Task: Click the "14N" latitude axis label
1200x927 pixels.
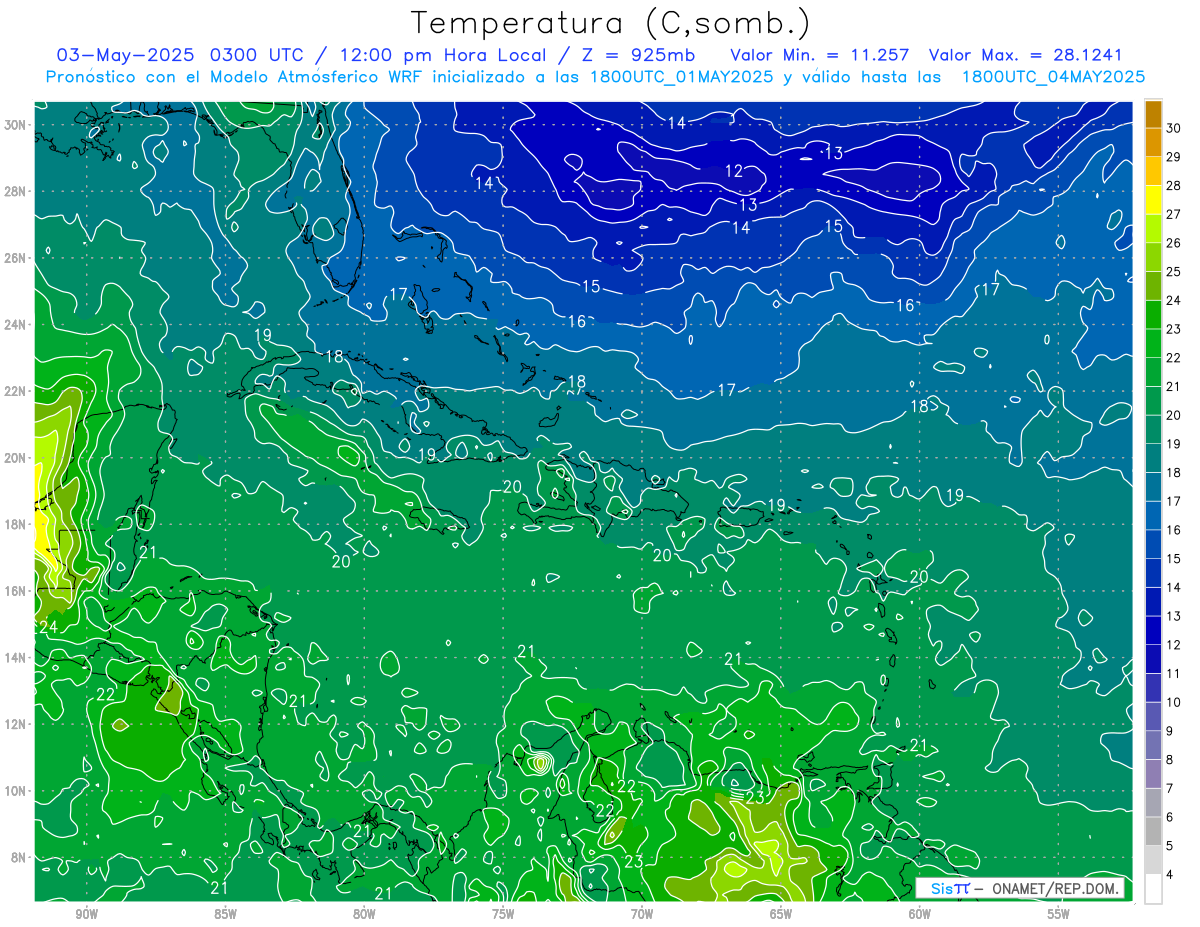Action: pos(15,658)
